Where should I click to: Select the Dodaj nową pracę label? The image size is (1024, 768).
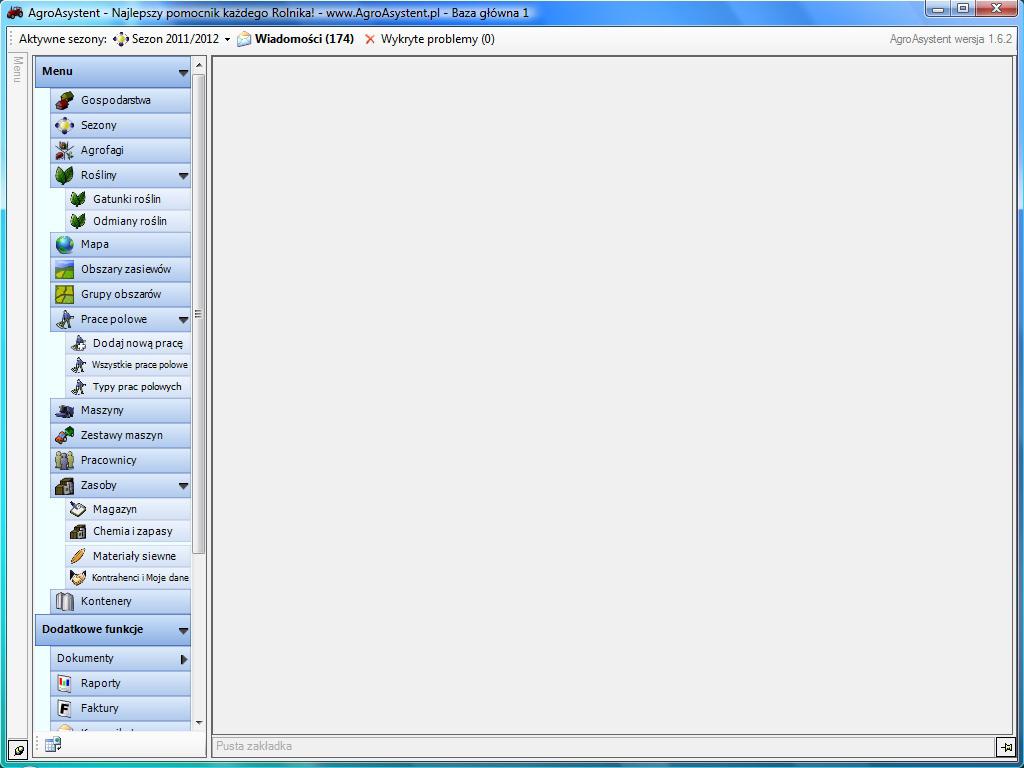pos(138,343)
